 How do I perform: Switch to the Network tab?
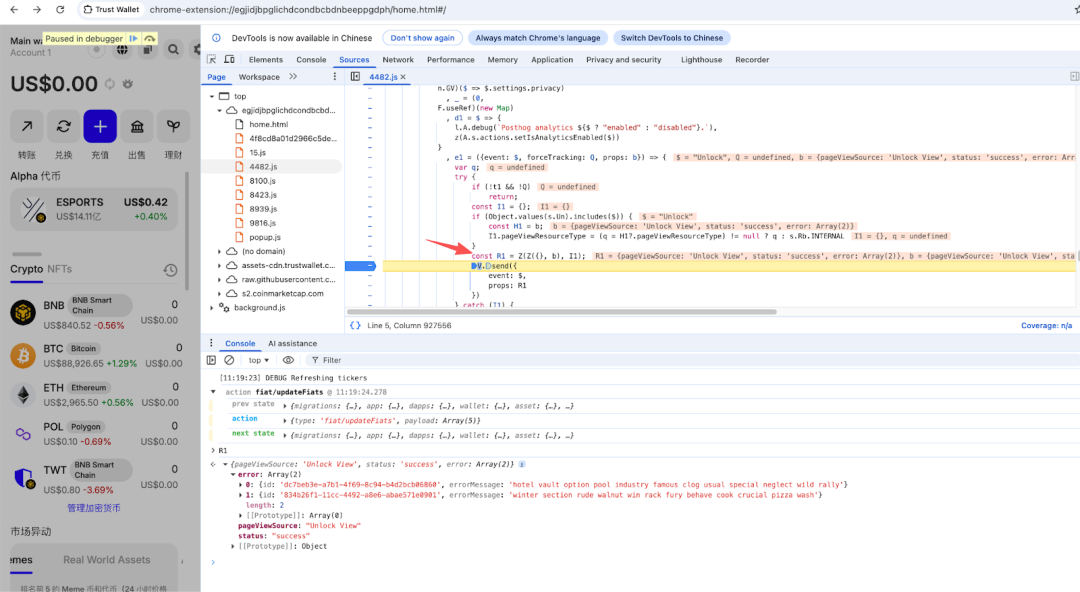click(398, 60)
